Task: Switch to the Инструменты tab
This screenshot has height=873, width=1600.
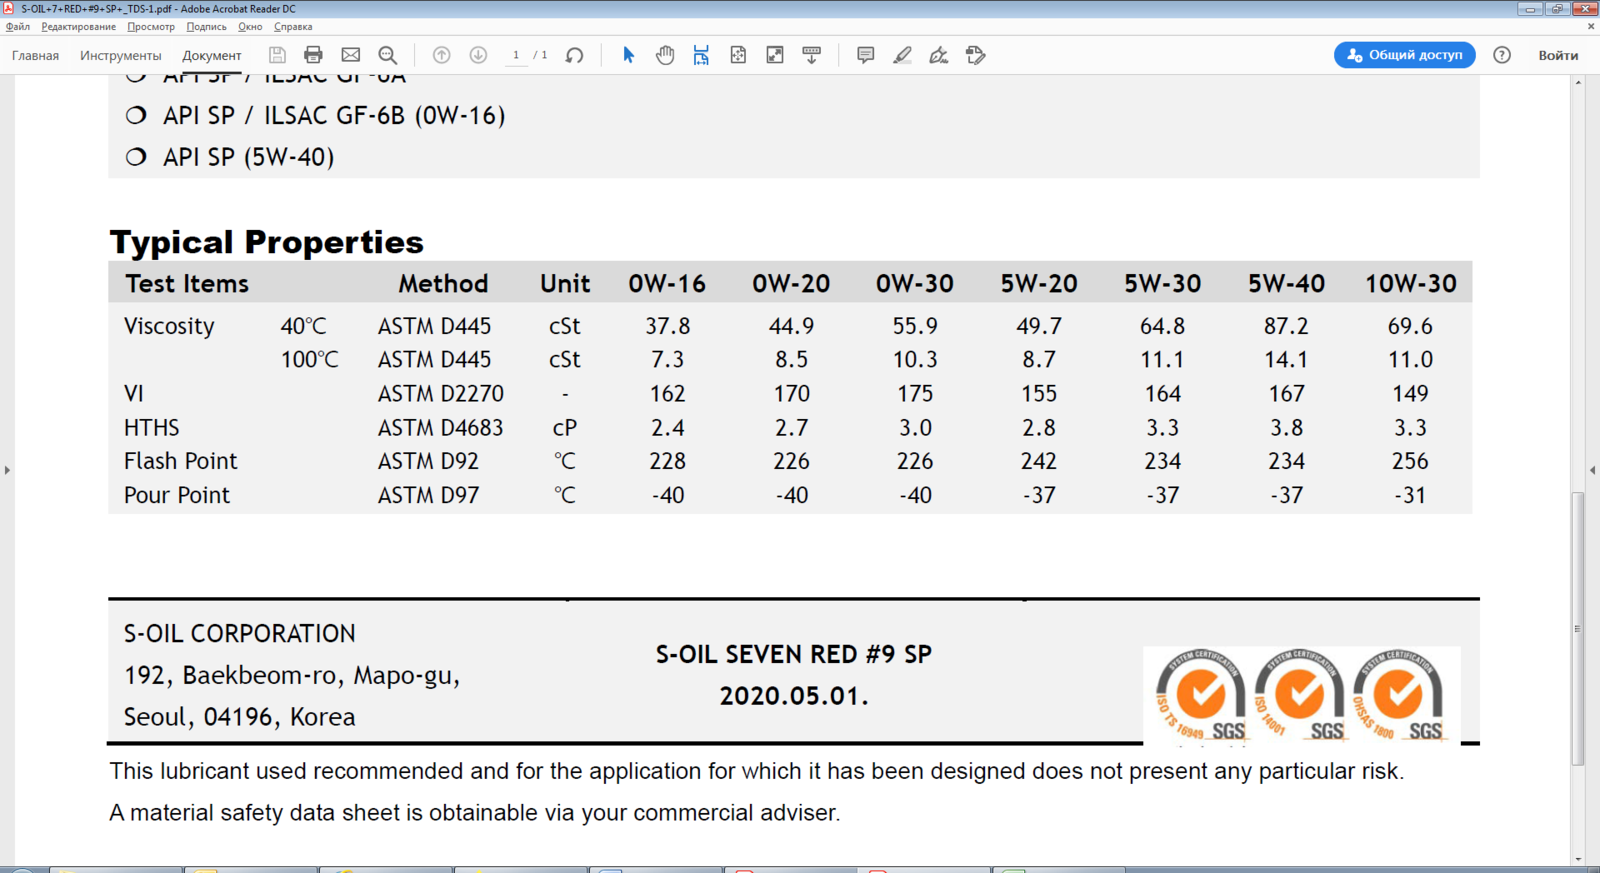Action: (121, 56)
